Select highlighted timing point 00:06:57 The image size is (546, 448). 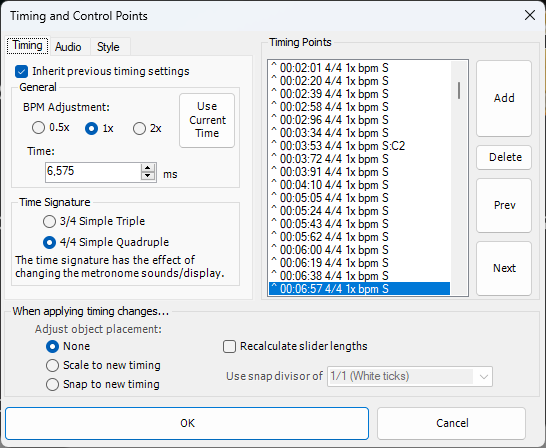[x=359, y=289]
